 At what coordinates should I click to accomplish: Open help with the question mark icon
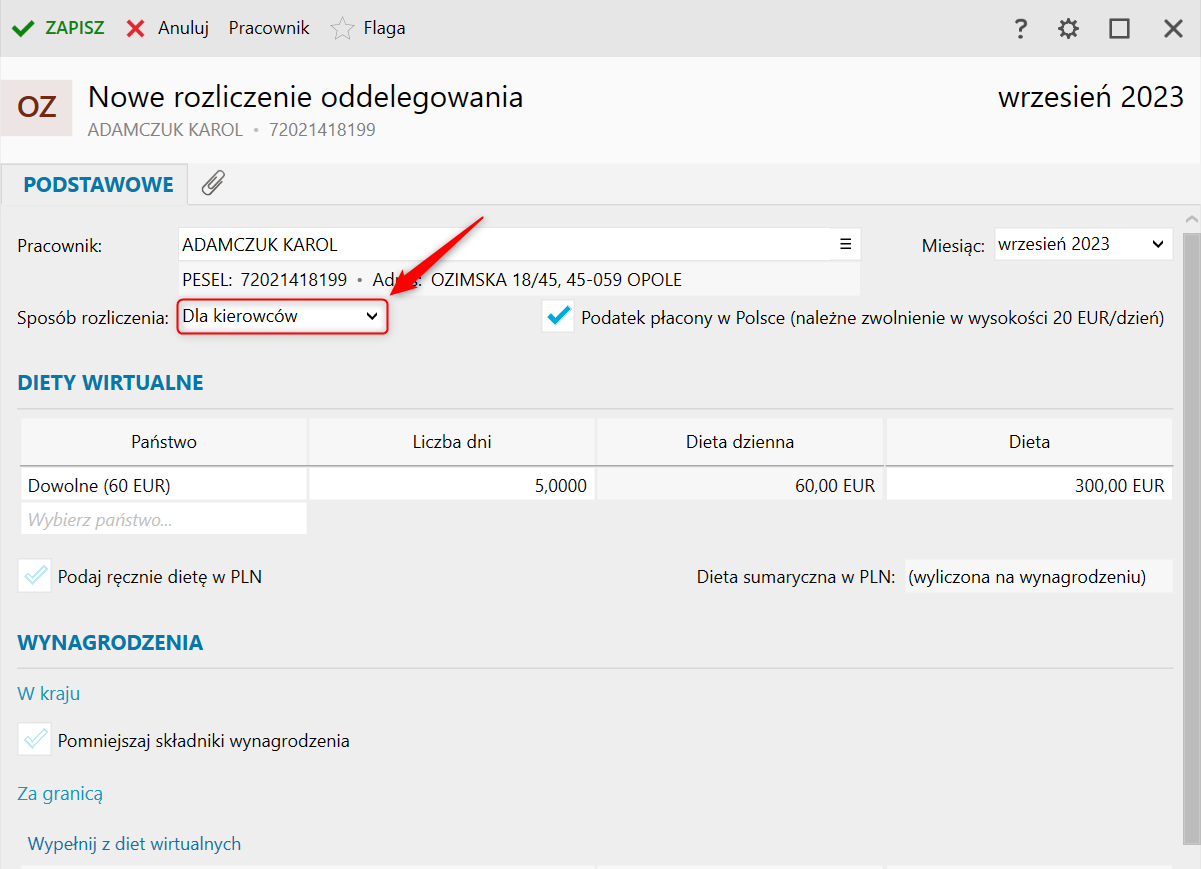tap(1020, 28)
